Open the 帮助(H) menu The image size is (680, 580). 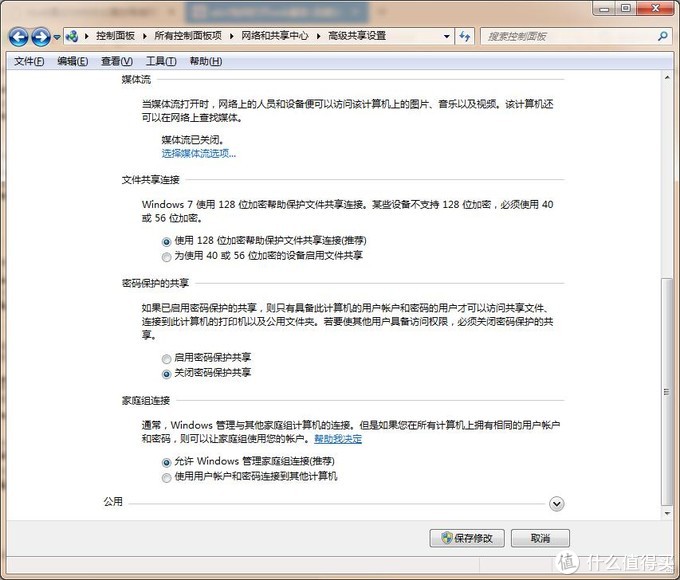206,61
